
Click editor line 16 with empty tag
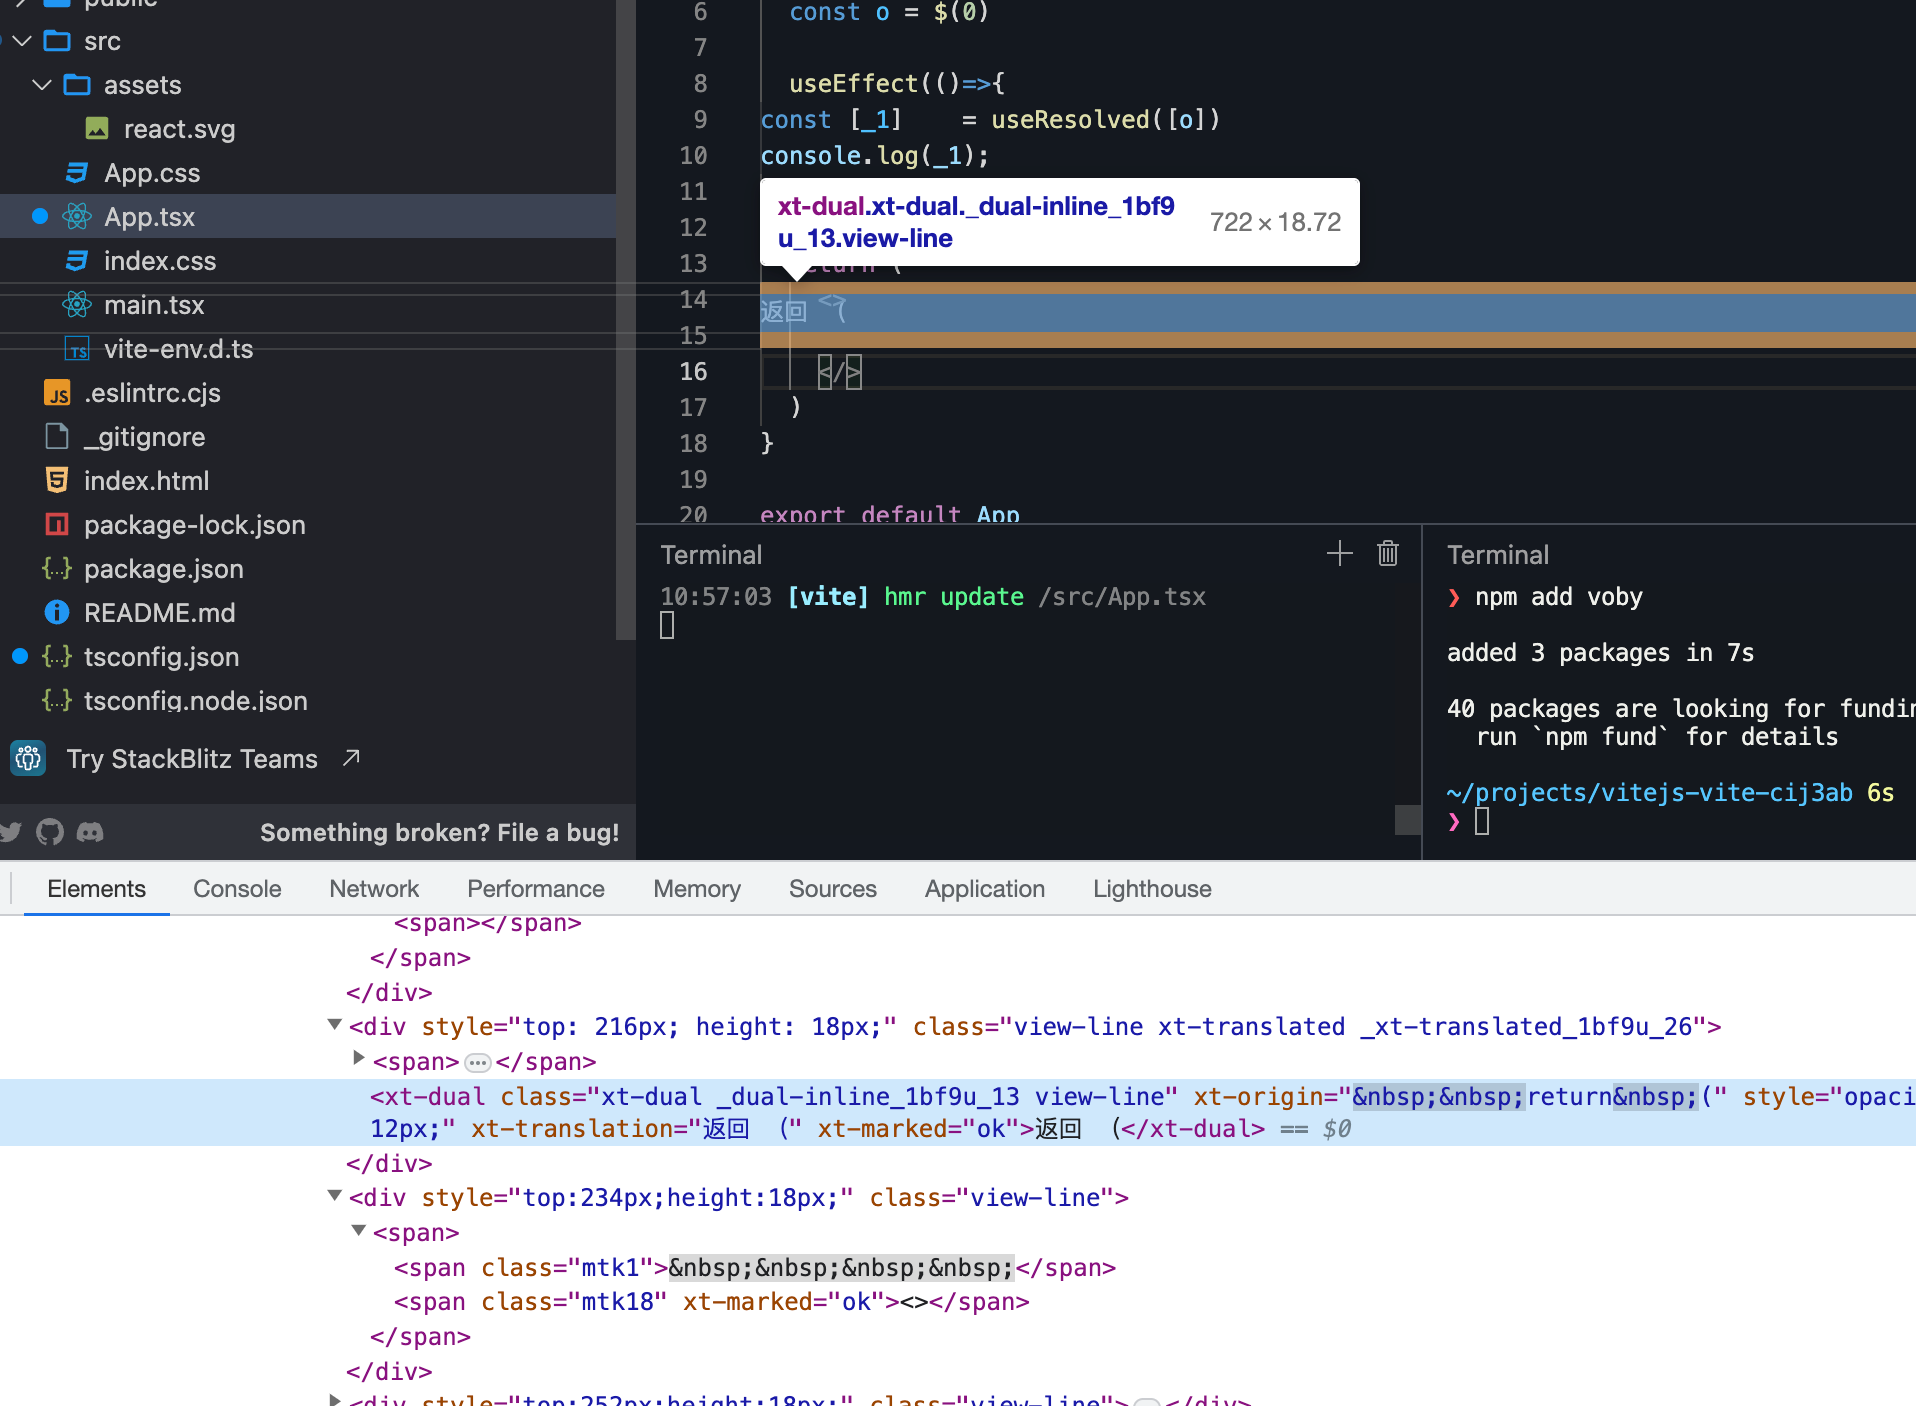click(x=1338, y=372)
